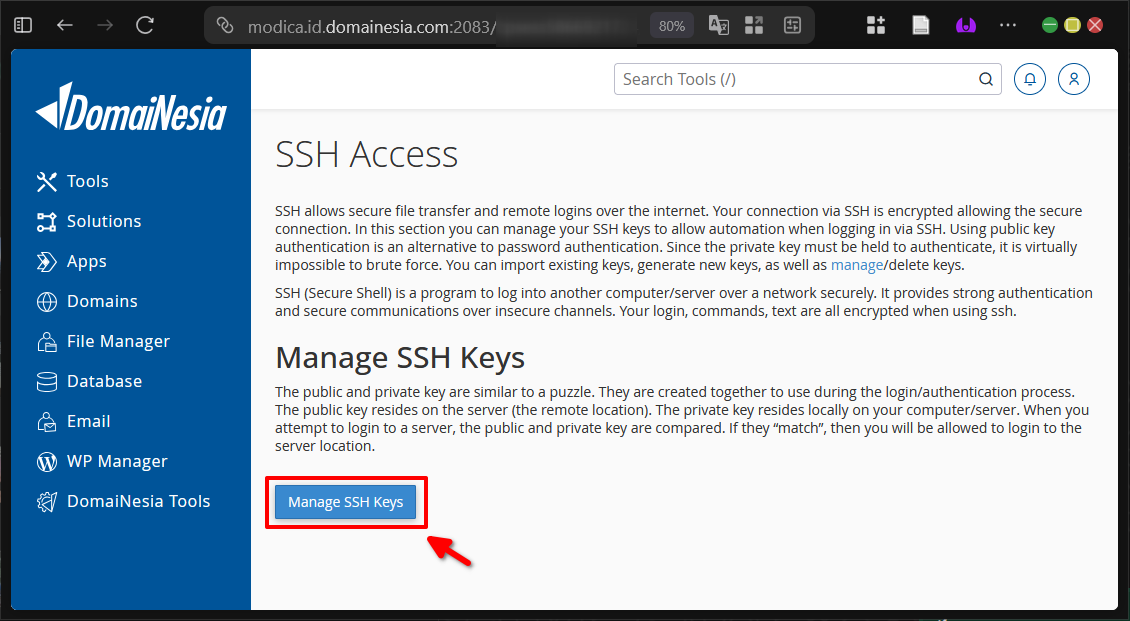The width and height of the screenshot is (1130, 621).
Task: Click the search magnifier icon
Action: (985, 79)
